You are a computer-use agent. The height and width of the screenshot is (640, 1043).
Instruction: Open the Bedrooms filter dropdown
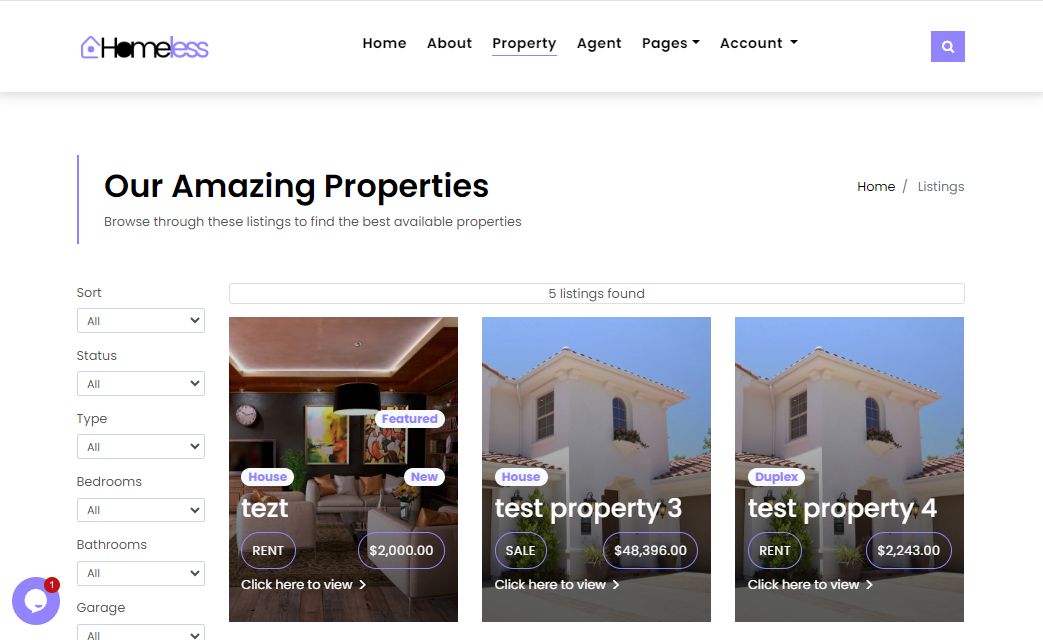pyautogui.click(x=141, y=510)
